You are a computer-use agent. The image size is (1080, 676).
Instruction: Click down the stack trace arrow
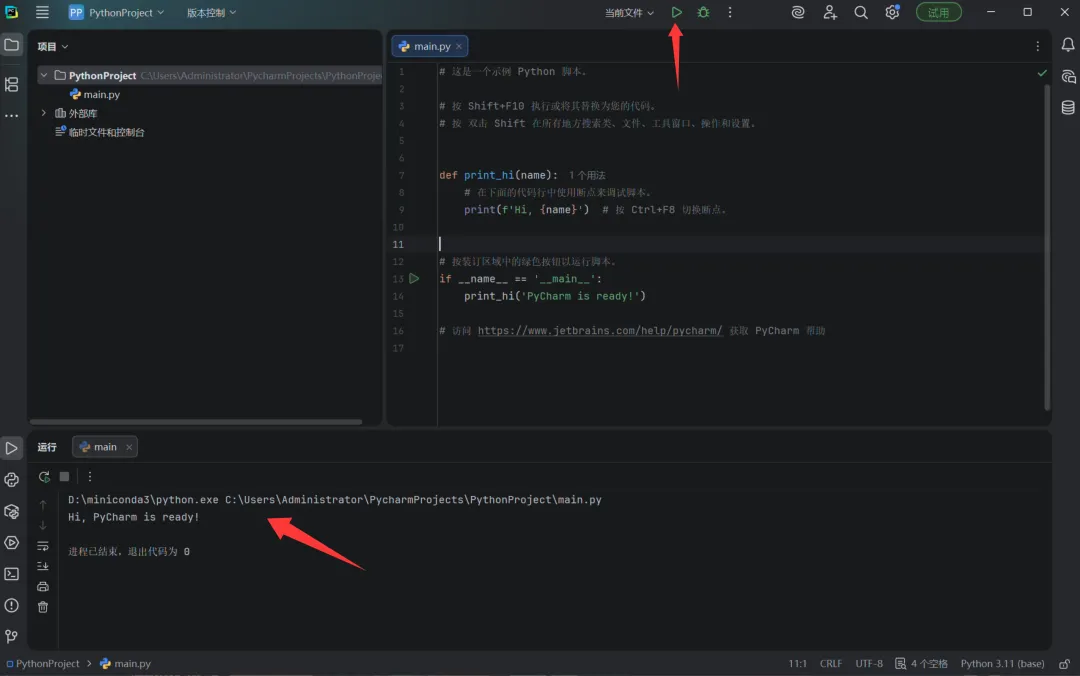43,525
